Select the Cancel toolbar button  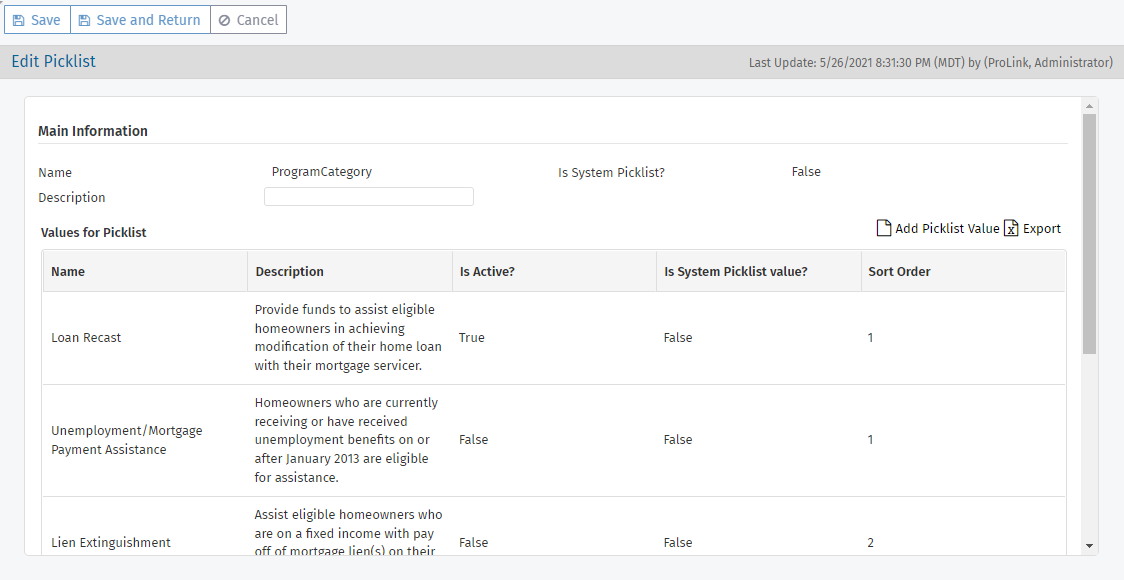coord(248,19)
